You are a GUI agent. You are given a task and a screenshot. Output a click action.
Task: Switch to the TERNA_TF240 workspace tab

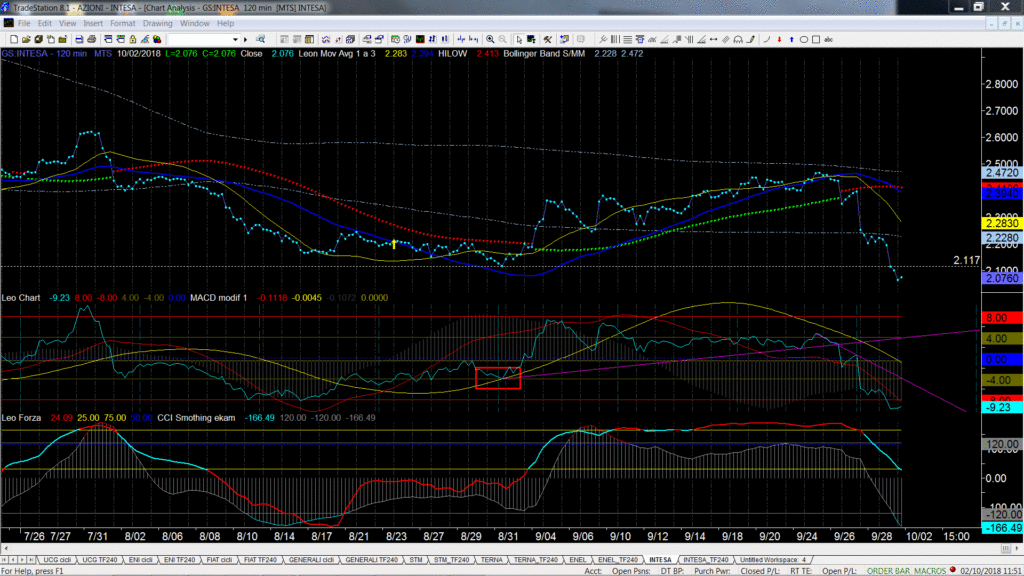pyautogui.click(x=536, y=560)
